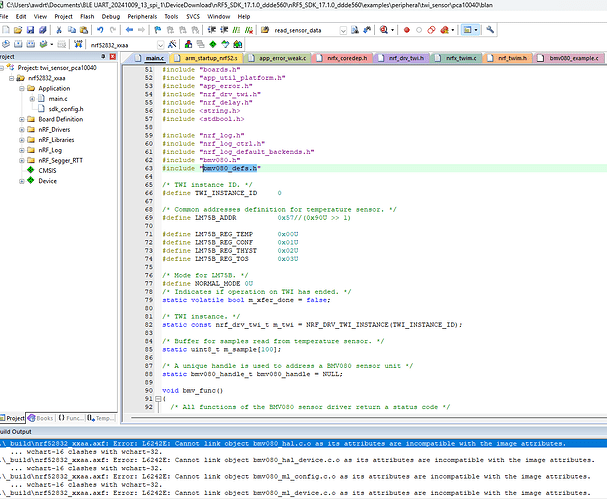Viewport: 607px width, 499px height.
Task: Open the batch build dropdown arrow
Action: [x=51, y=44]
